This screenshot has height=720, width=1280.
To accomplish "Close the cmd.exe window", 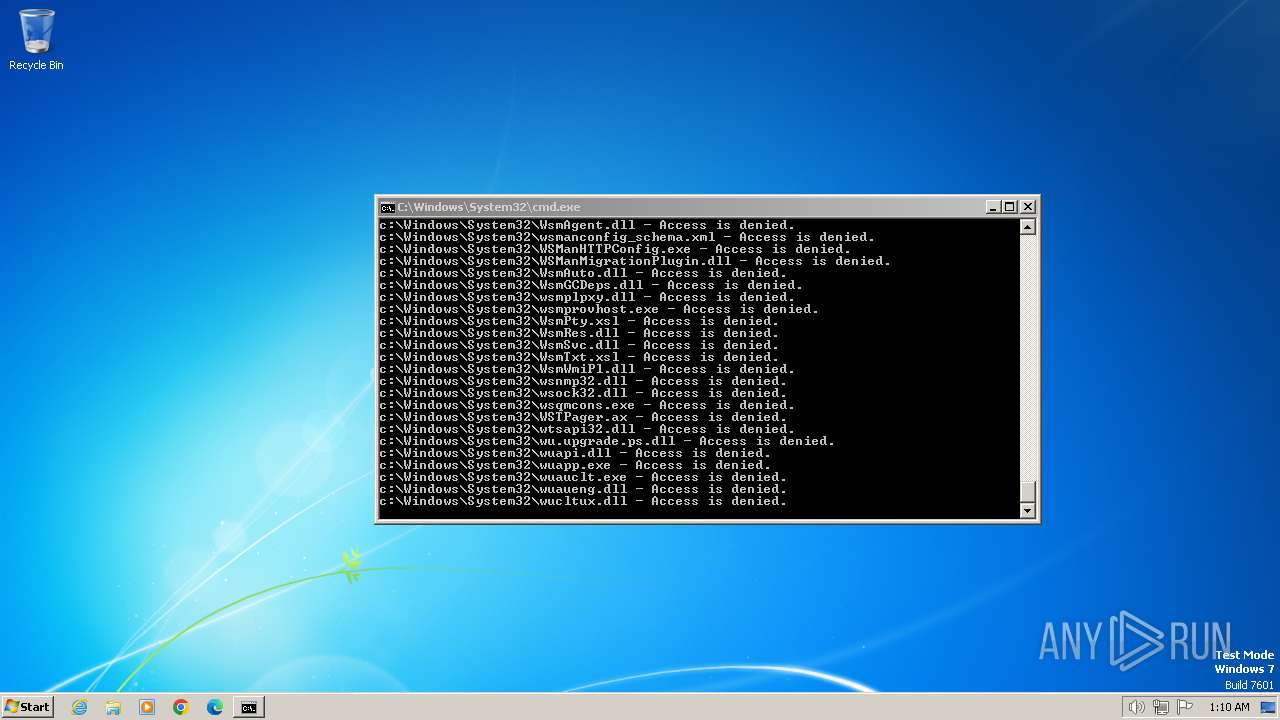I will [1027, 207].
